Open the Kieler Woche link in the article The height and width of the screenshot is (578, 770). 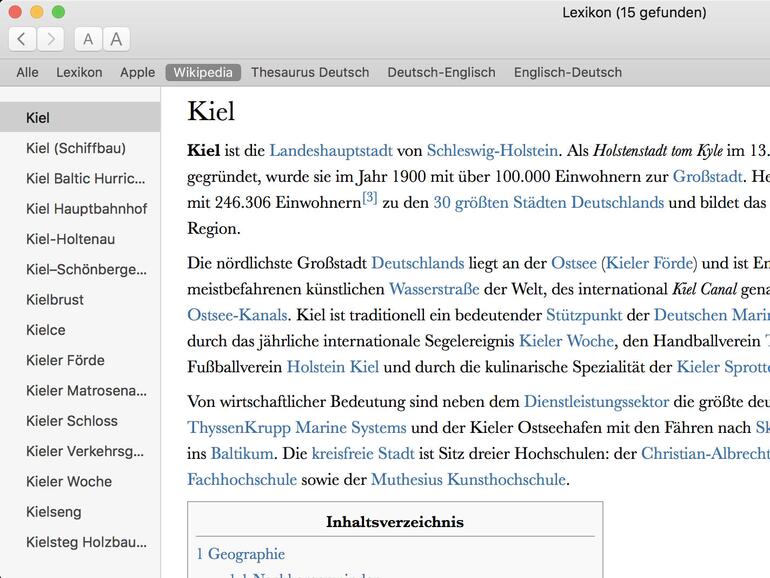click(566, 341)
